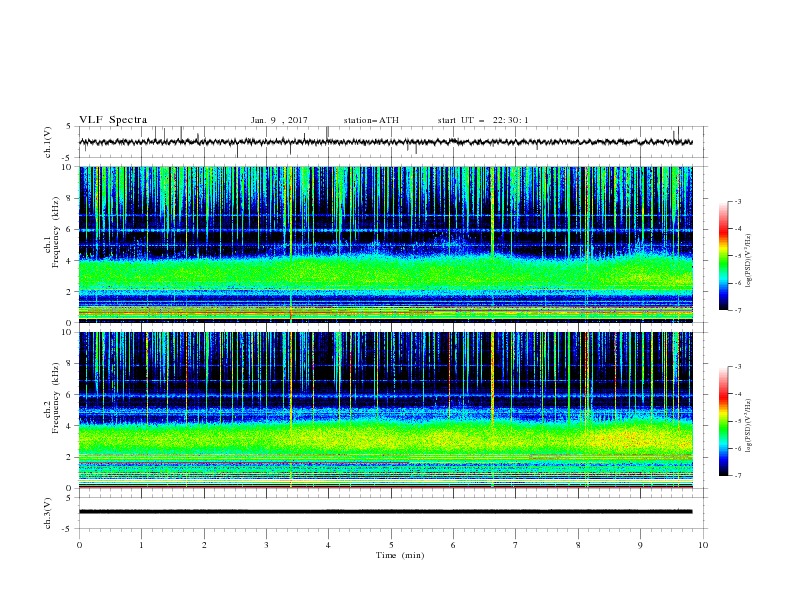Click the "0" tick on time axis

pyautogui.click(x=79, y=545)
